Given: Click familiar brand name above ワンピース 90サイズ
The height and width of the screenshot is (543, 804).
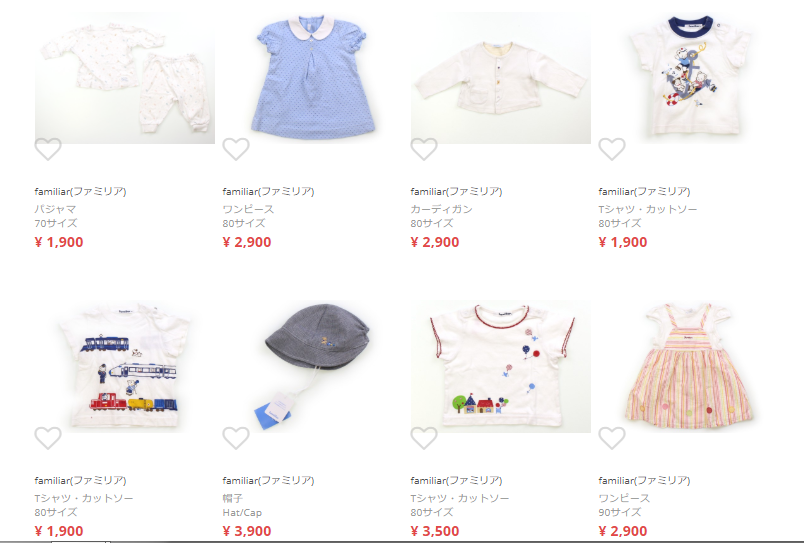Looking at the screenshot, I should pos(644,480).
